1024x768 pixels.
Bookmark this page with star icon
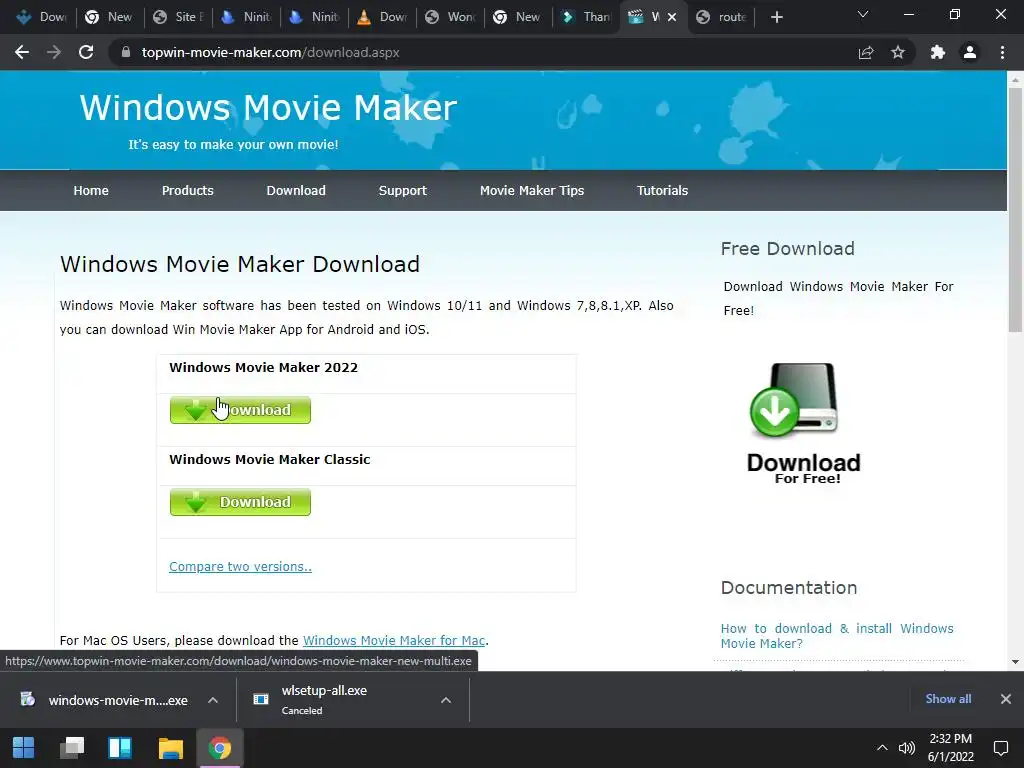tap(898, 52)
